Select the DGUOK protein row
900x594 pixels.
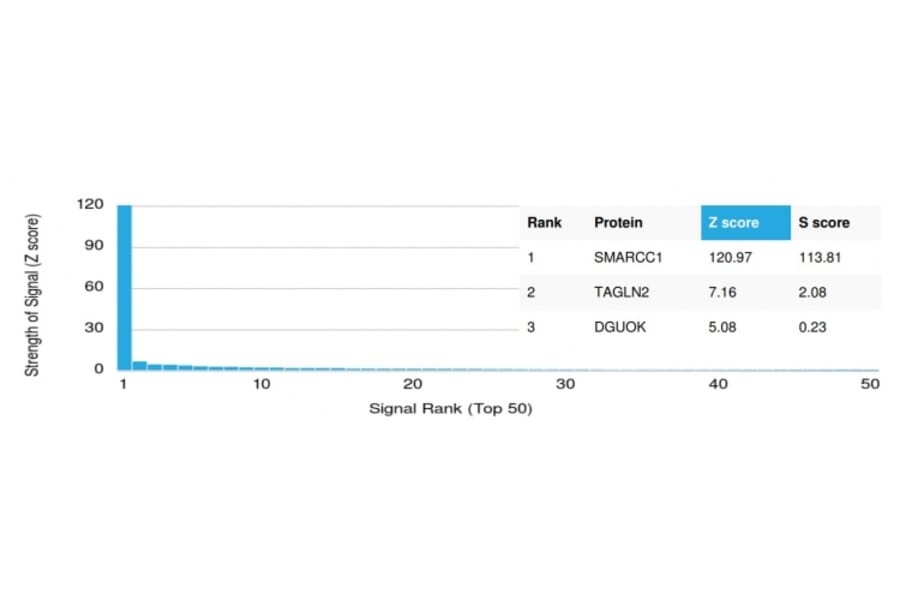[x=620, y=326]
